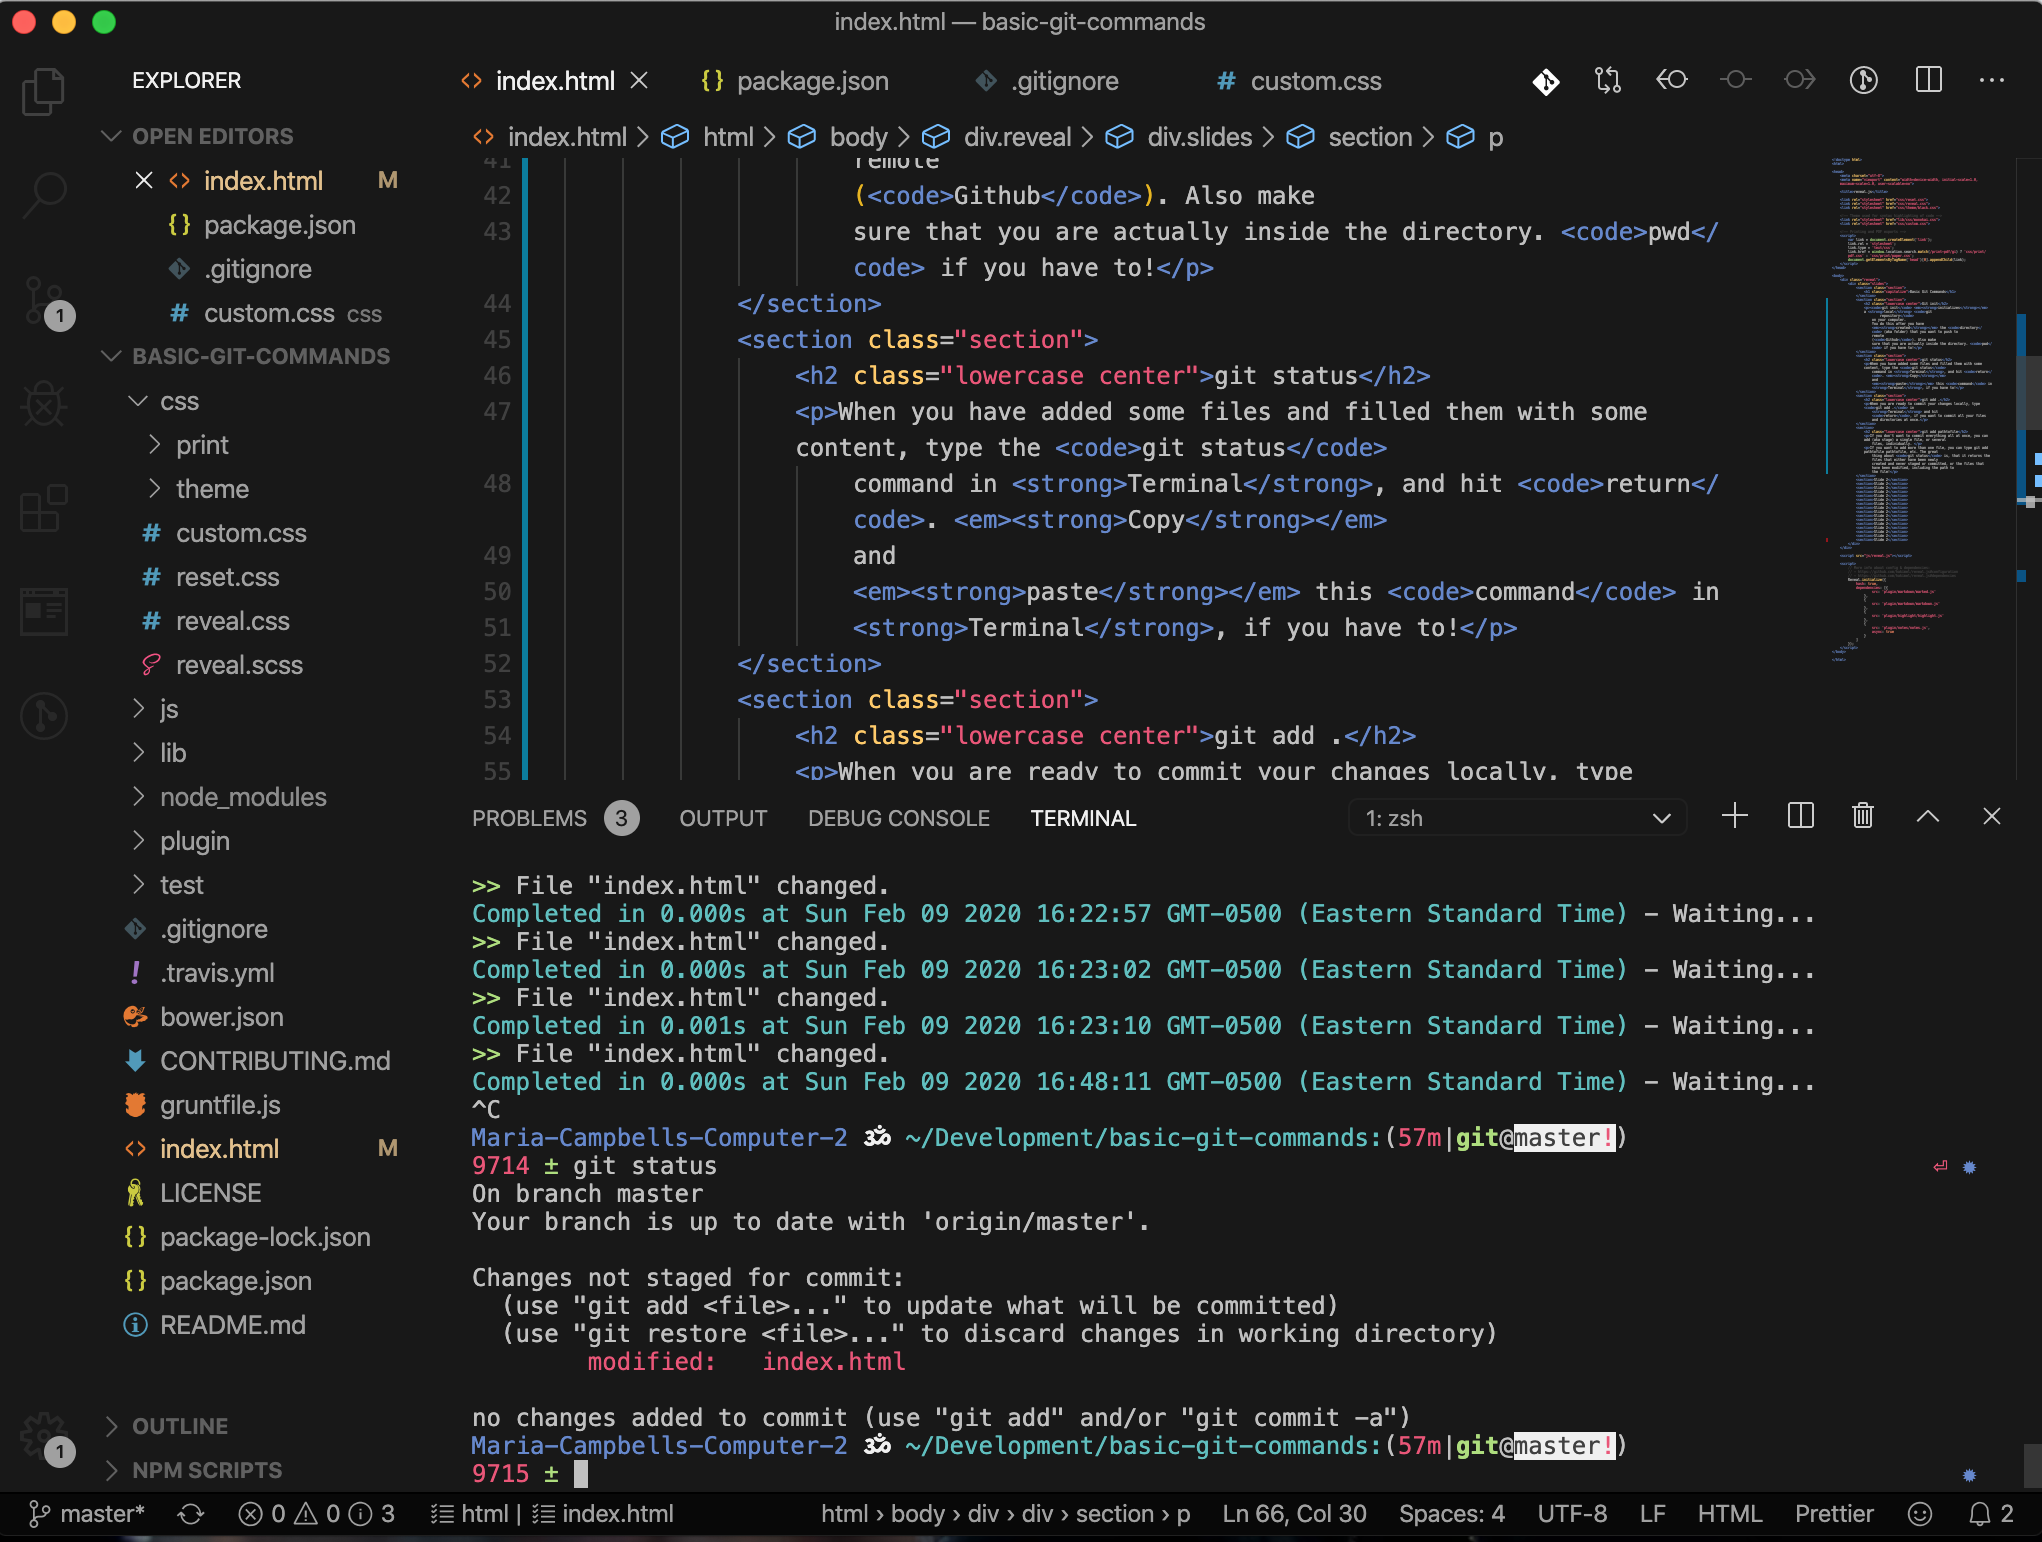Open the Search view in the activity bar
This screenshot has width=2042, height=1542.
click(x=42, y=196)
